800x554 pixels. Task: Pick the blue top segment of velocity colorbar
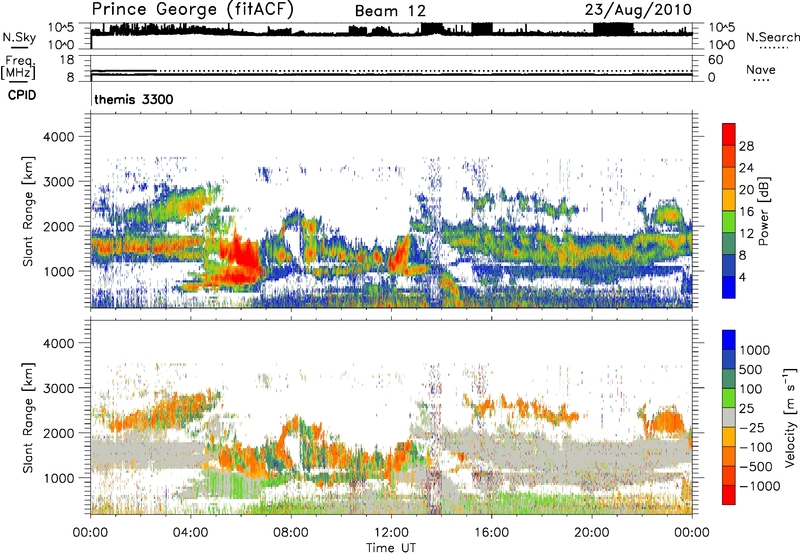pyautogui.click(x=729, y=340)
